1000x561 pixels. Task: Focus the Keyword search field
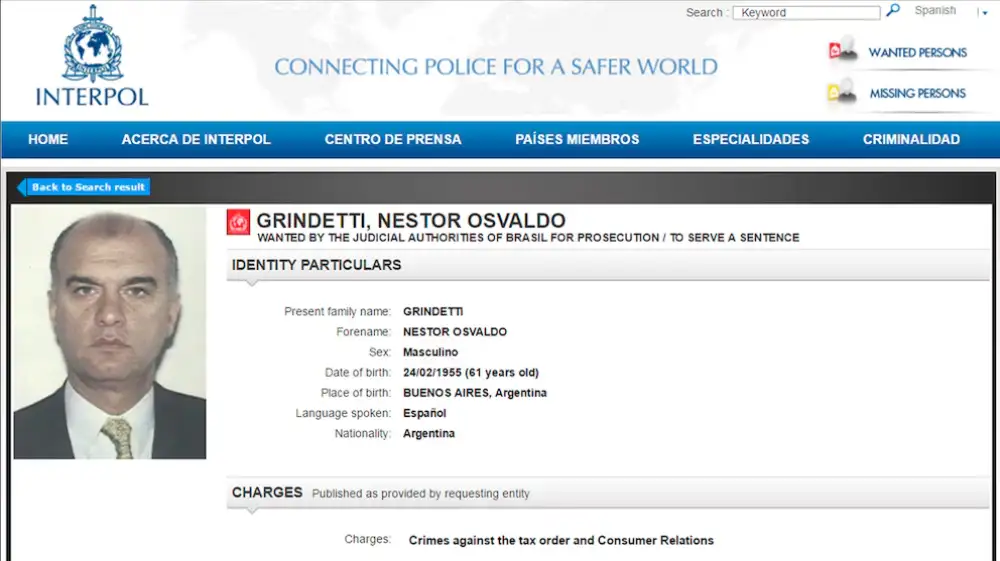pos(806,13)
